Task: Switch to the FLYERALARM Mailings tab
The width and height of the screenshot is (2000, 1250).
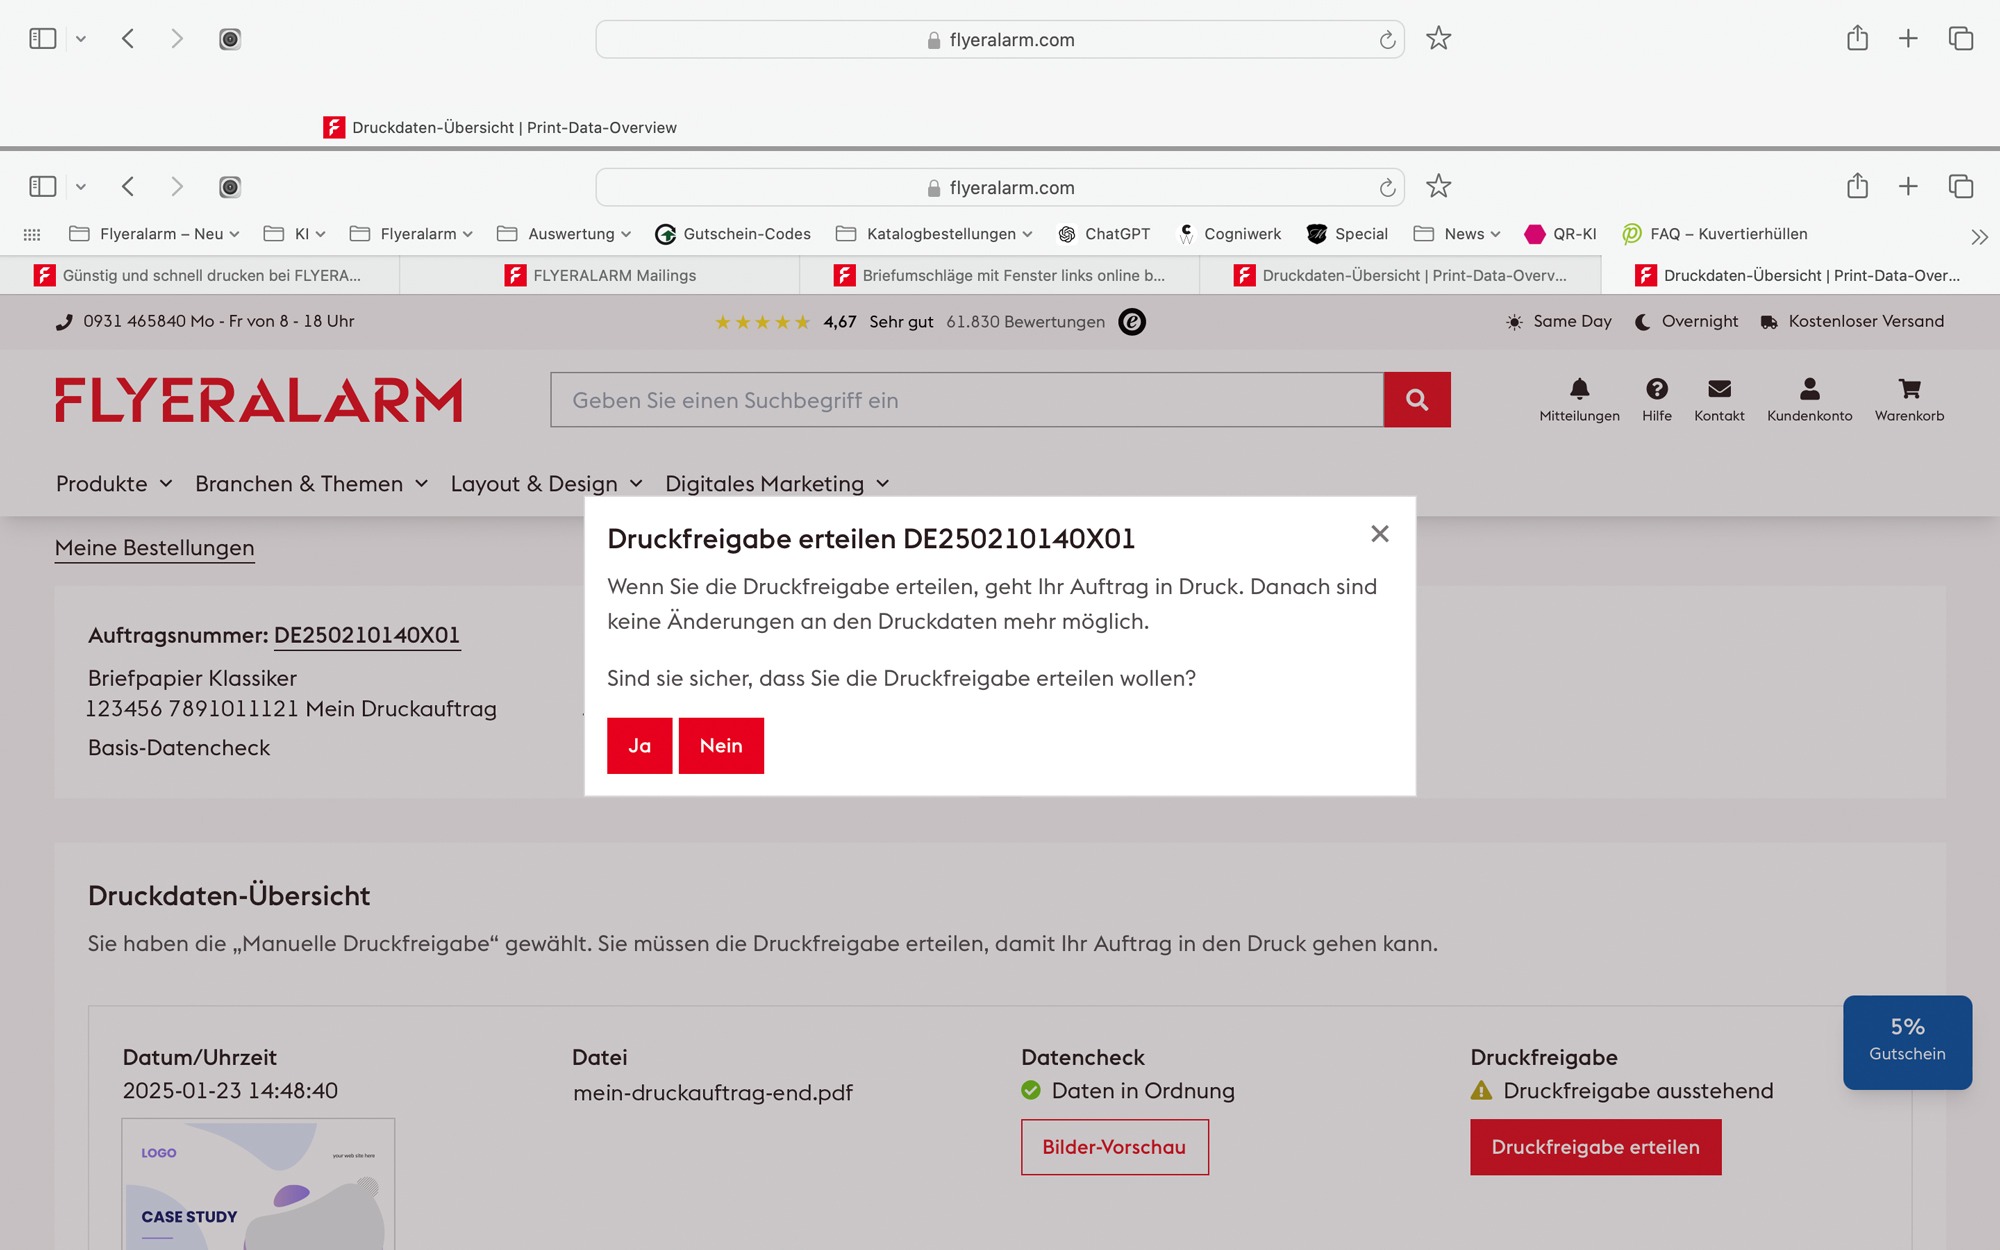Action: (x=600, y=275)
